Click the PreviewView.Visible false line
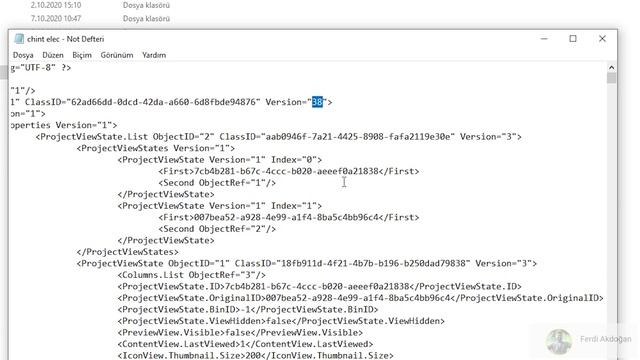This screenshot has width=640, height=360. 240,332
